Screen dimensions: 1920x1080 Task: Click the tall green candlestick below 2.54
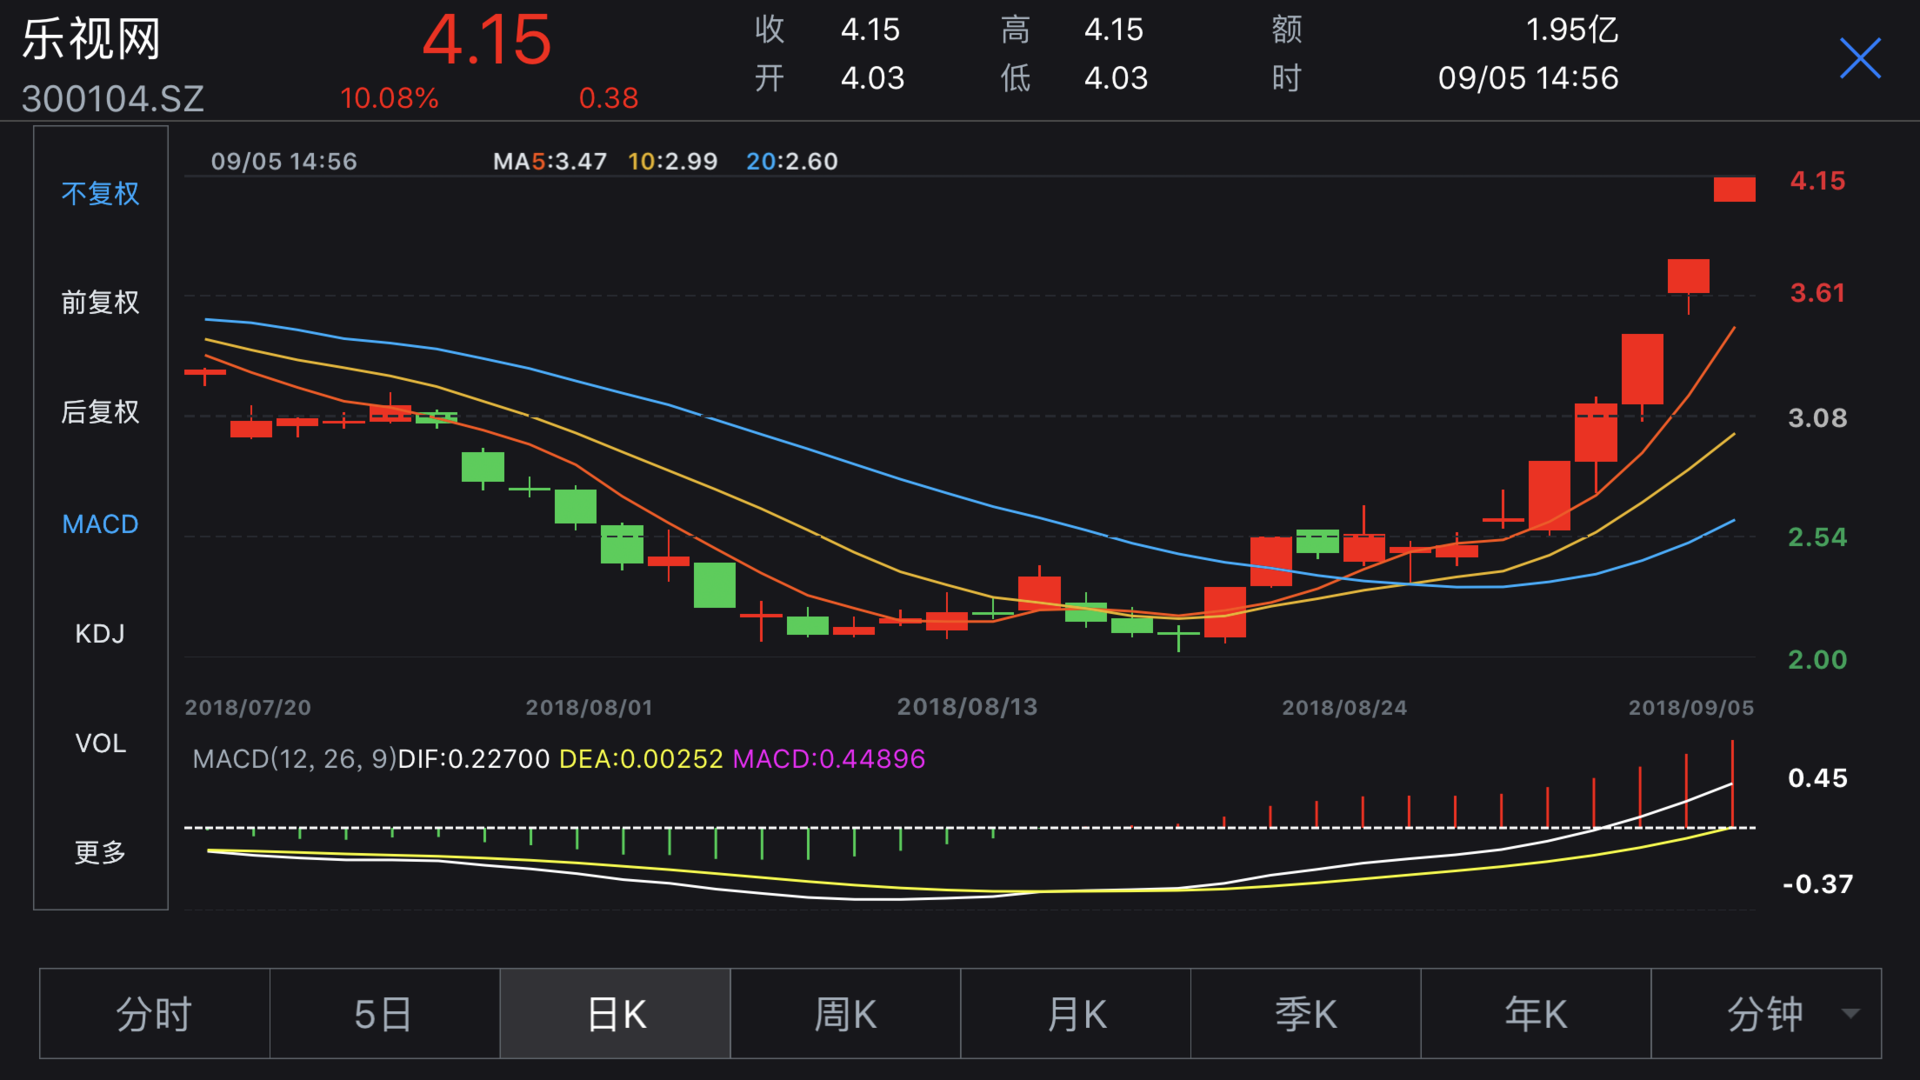pyautogui.click(x=714, y=585)
